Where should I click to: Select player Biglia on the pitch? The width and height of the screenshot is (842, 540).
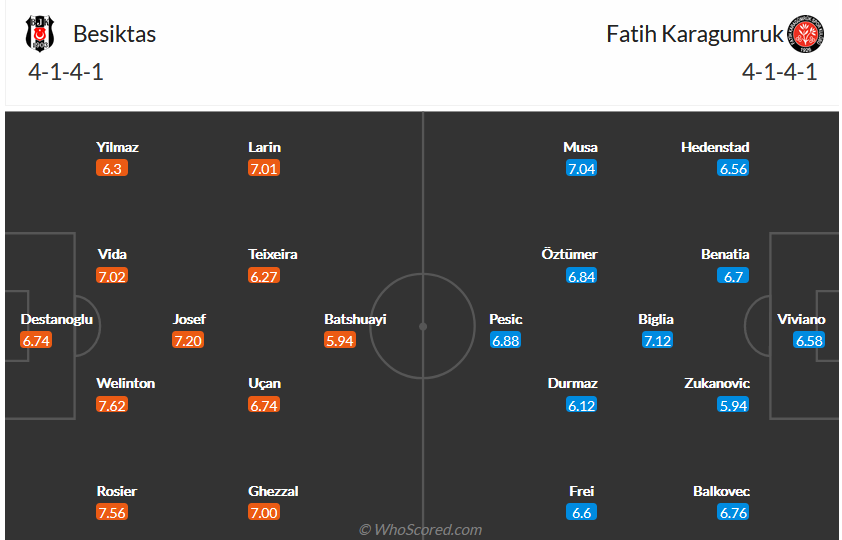tap(656, 320)
